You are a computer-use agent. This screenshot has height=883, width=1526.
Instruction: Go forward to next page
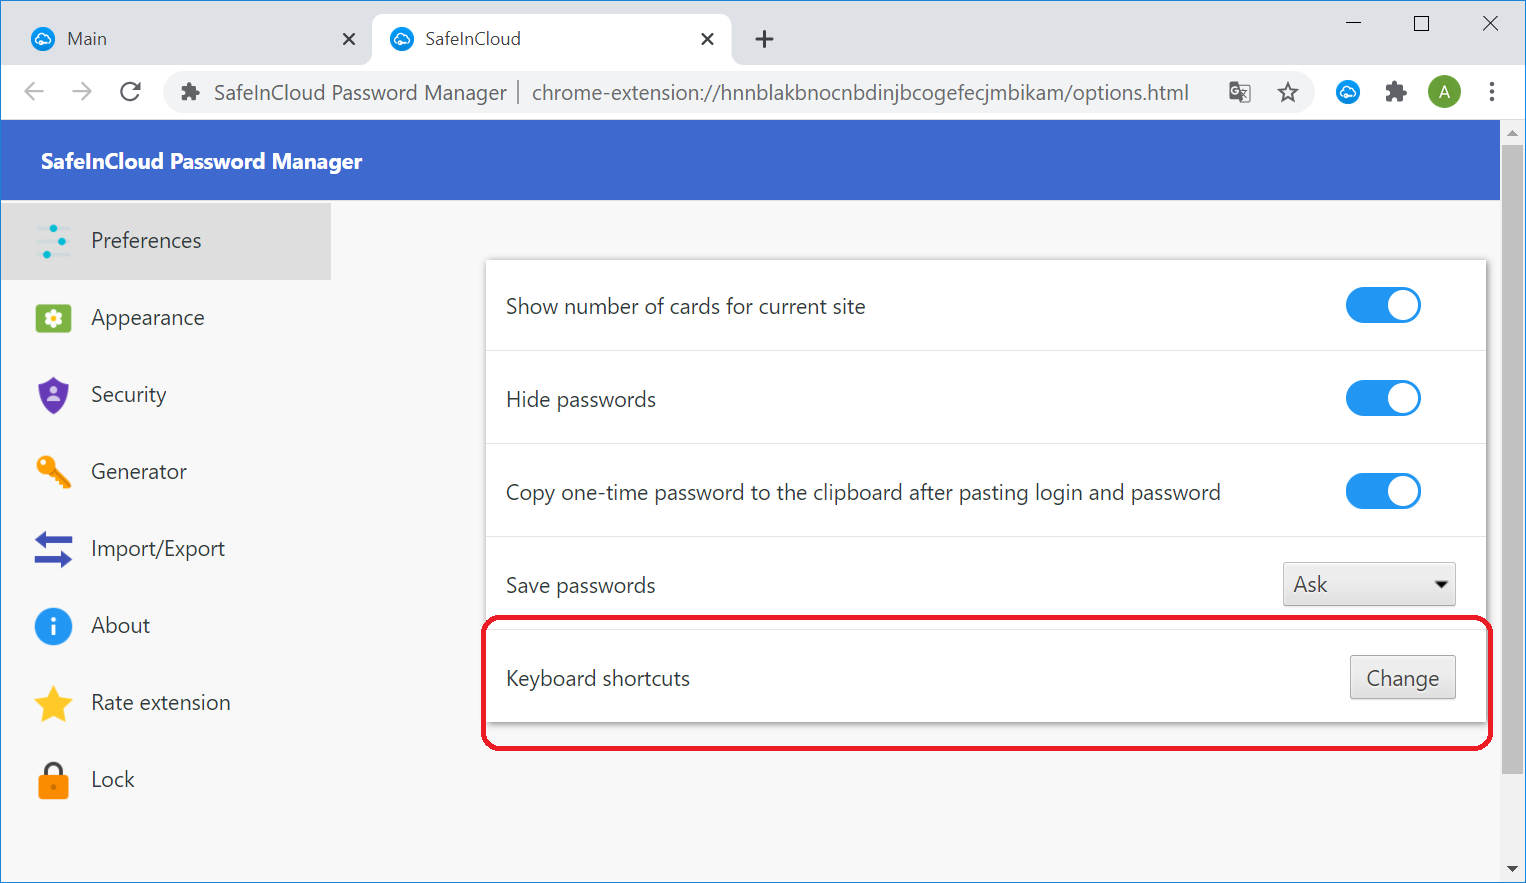tap(82, 92)
